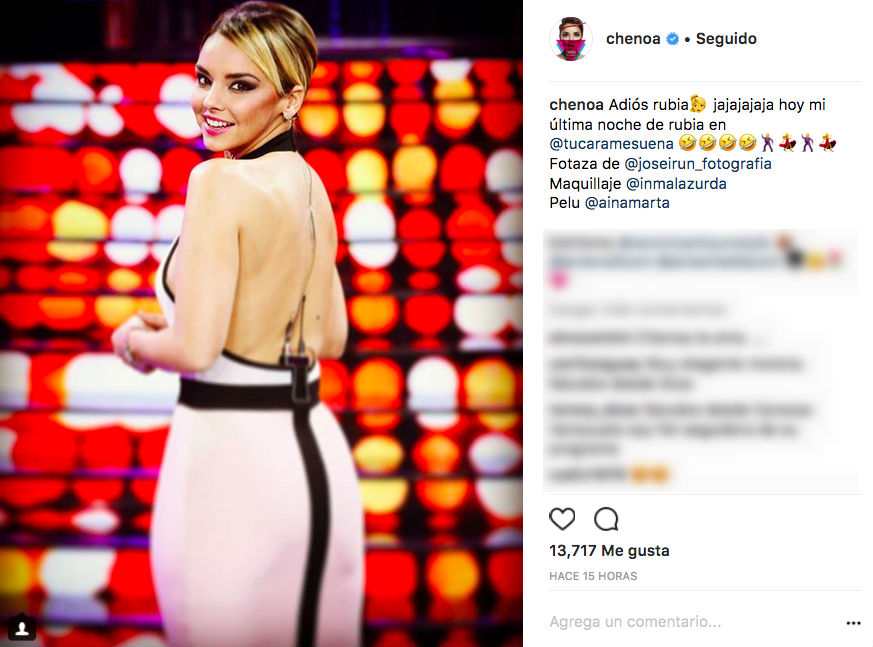This screenshot has width=873, height=647.
Task: Like the post with the heart icon
Action: (x=562, y=519)
